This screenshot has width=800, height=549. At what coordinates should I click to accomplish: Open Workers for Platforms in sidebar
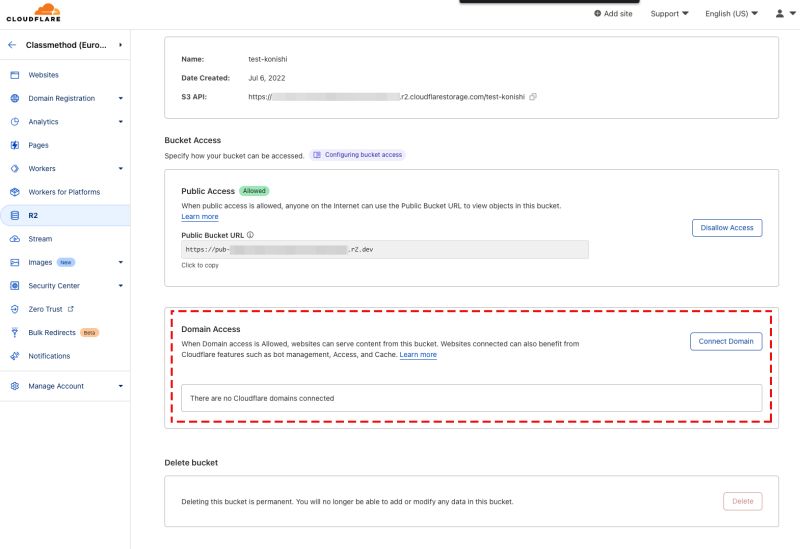click(65, 192)
